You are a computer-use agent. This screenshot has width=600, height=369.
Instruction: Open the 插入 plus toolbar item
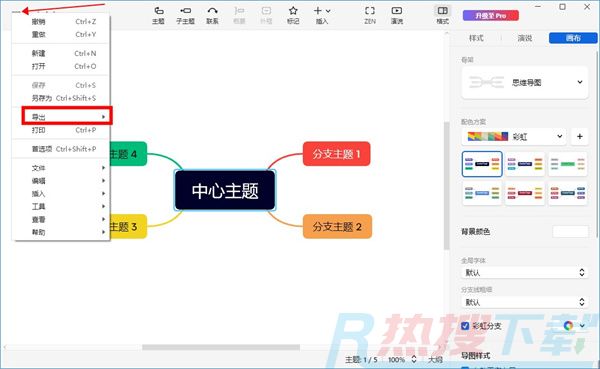[x=322, y=15]
